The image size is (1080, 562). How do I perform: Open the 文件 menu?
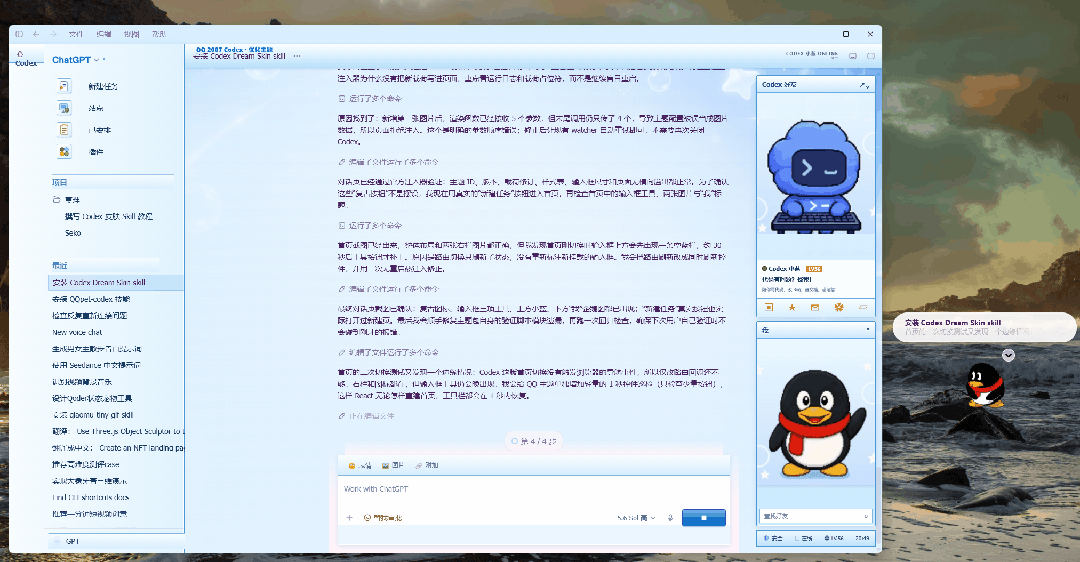pyautogui.click(x=75, y=34)
